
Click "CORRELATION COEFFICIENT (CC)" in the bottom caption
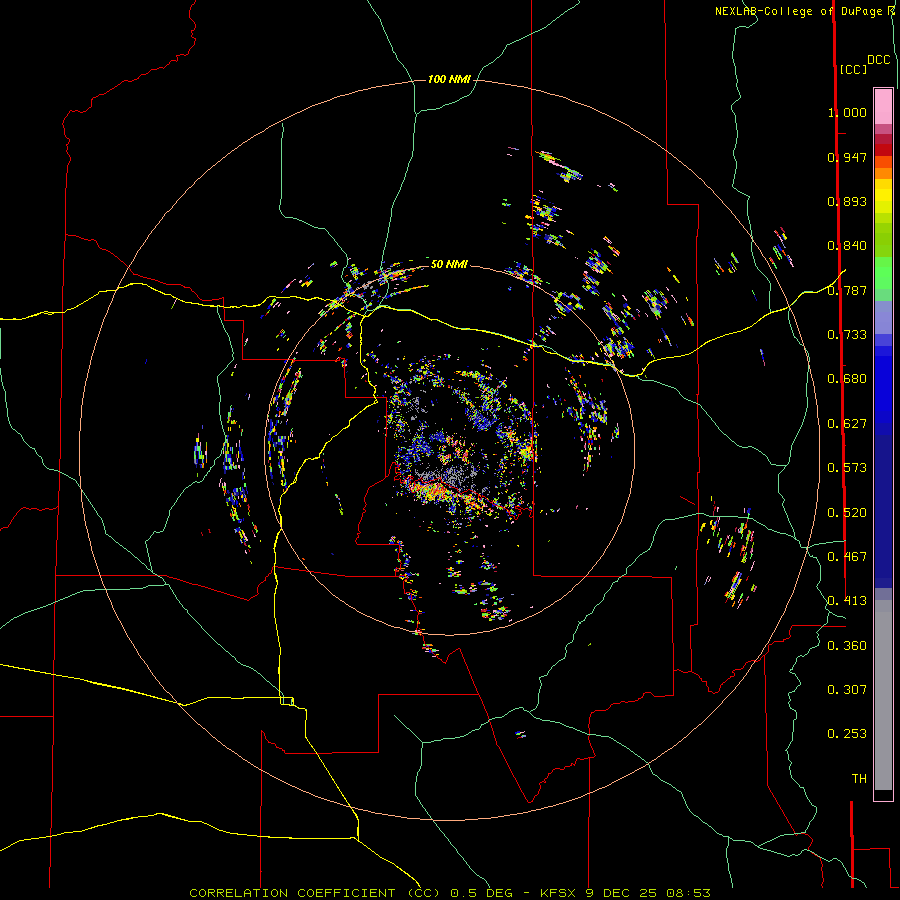(315, 893)
